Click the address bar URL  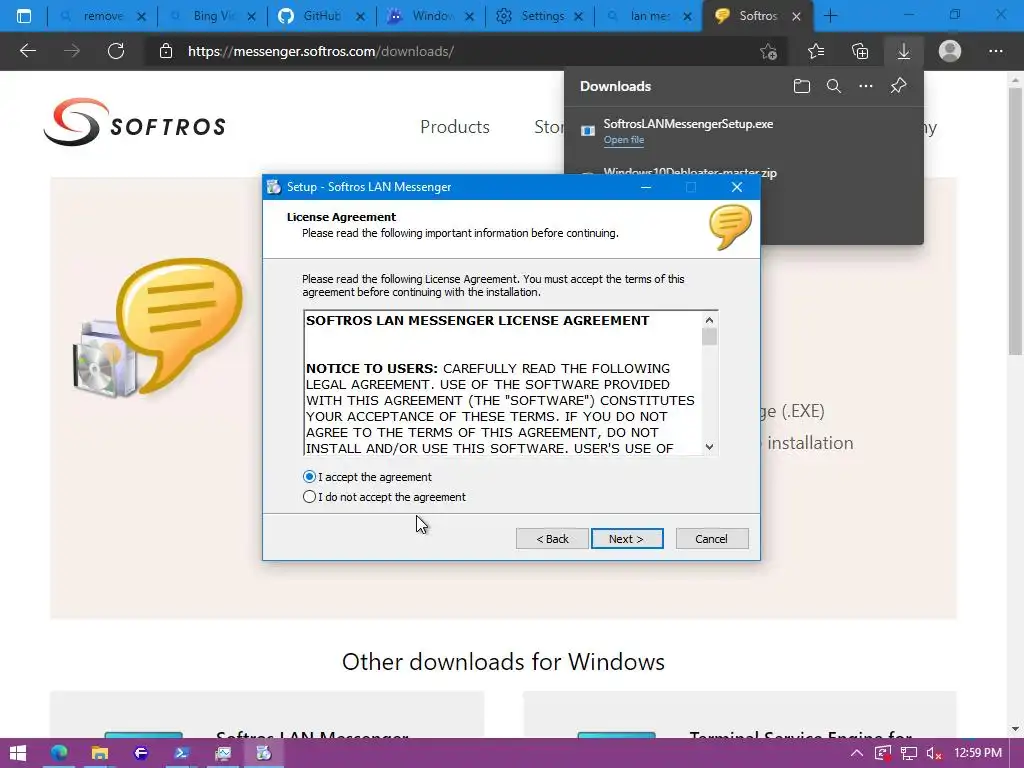(321, 51)
